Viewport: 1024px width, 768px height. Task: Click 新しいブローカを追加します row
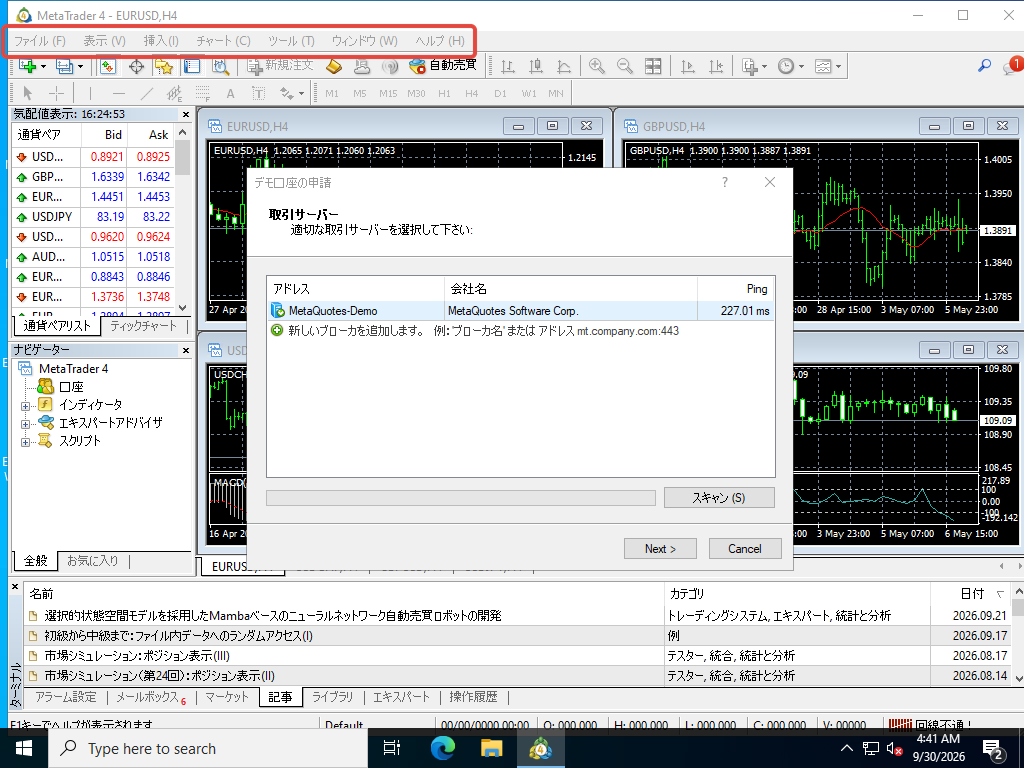tap(520, 330)
